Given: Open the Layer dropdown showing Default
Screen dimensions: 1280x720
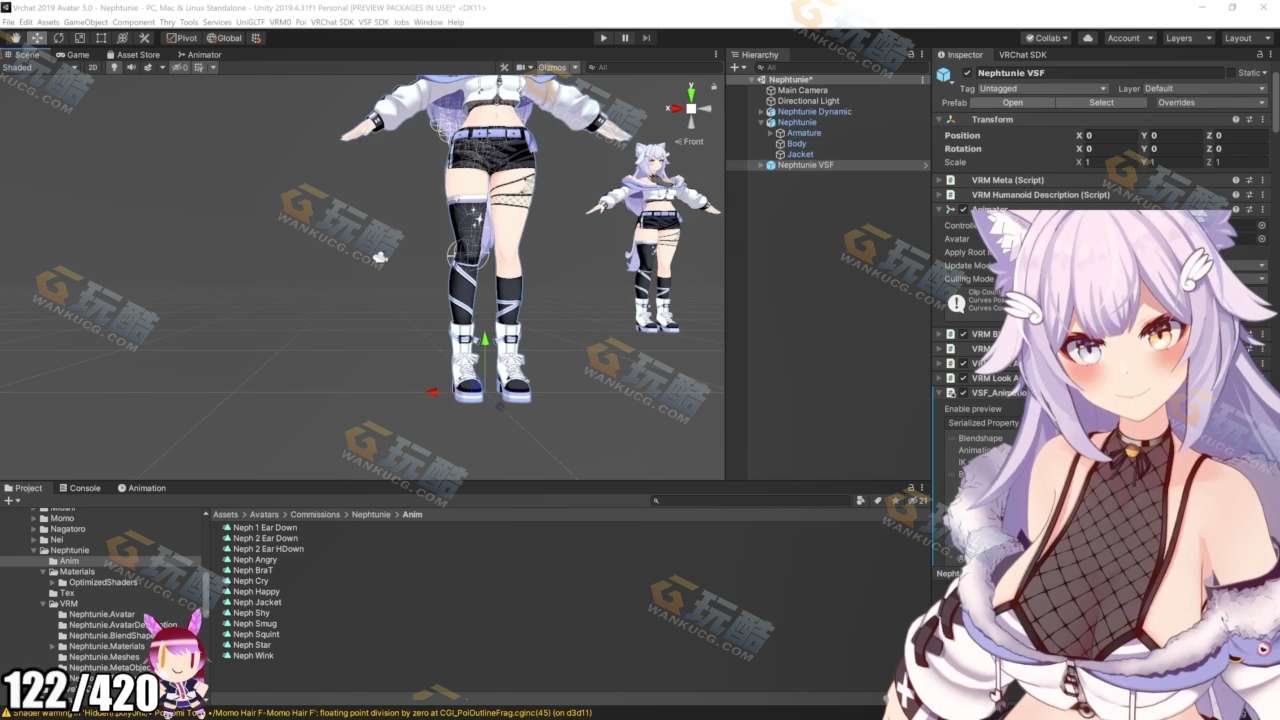Looking at the screenshot, I should click(x=1205, y=88).
